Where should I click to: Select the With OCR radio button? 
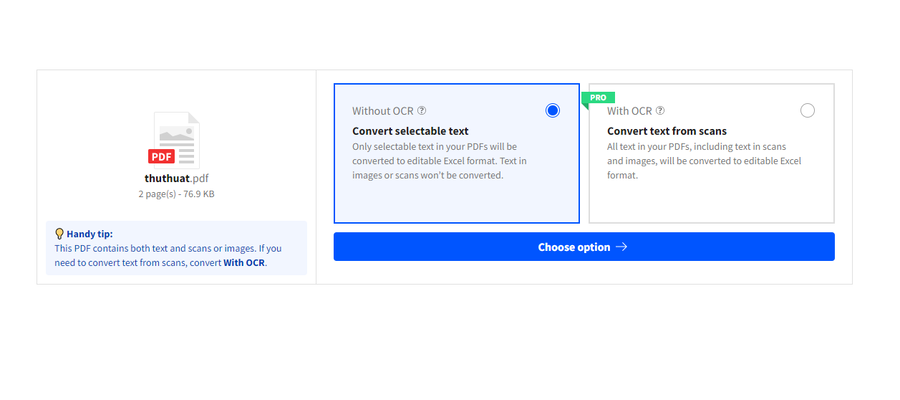point(807,110)
